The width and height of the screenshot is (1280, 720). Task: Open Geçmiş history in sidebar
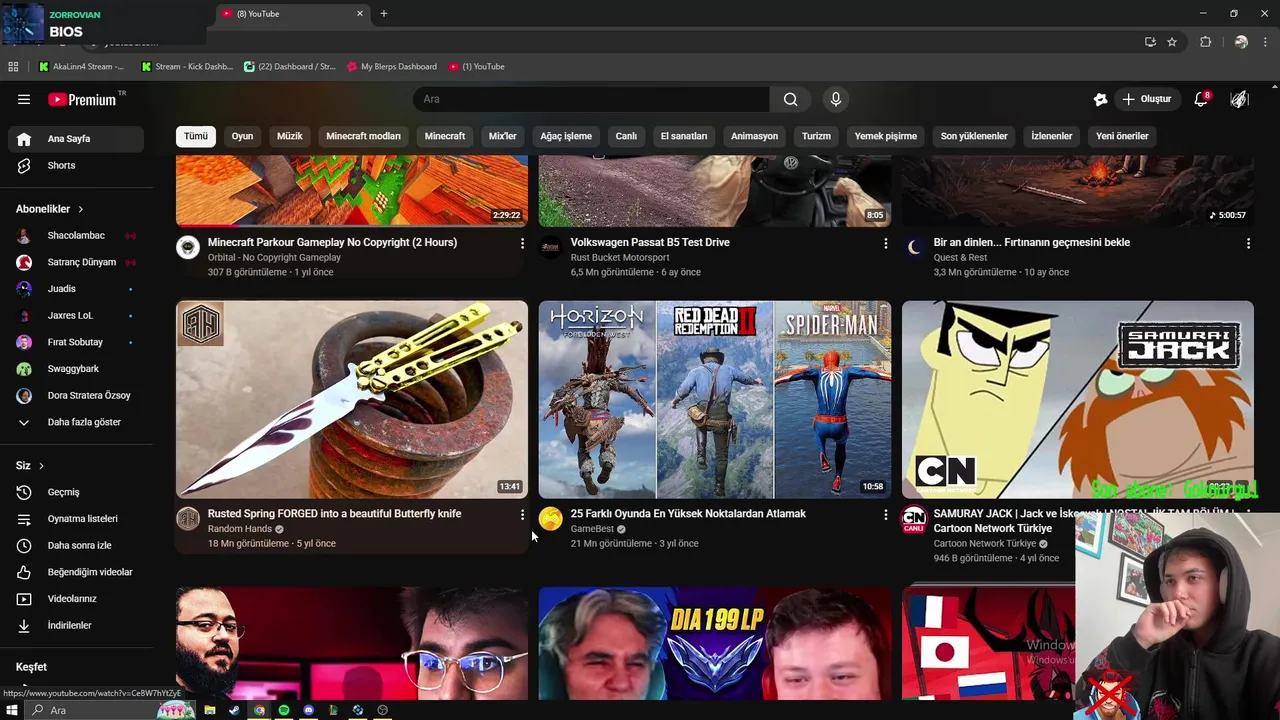pyautogui.click(x=76, y=492)
